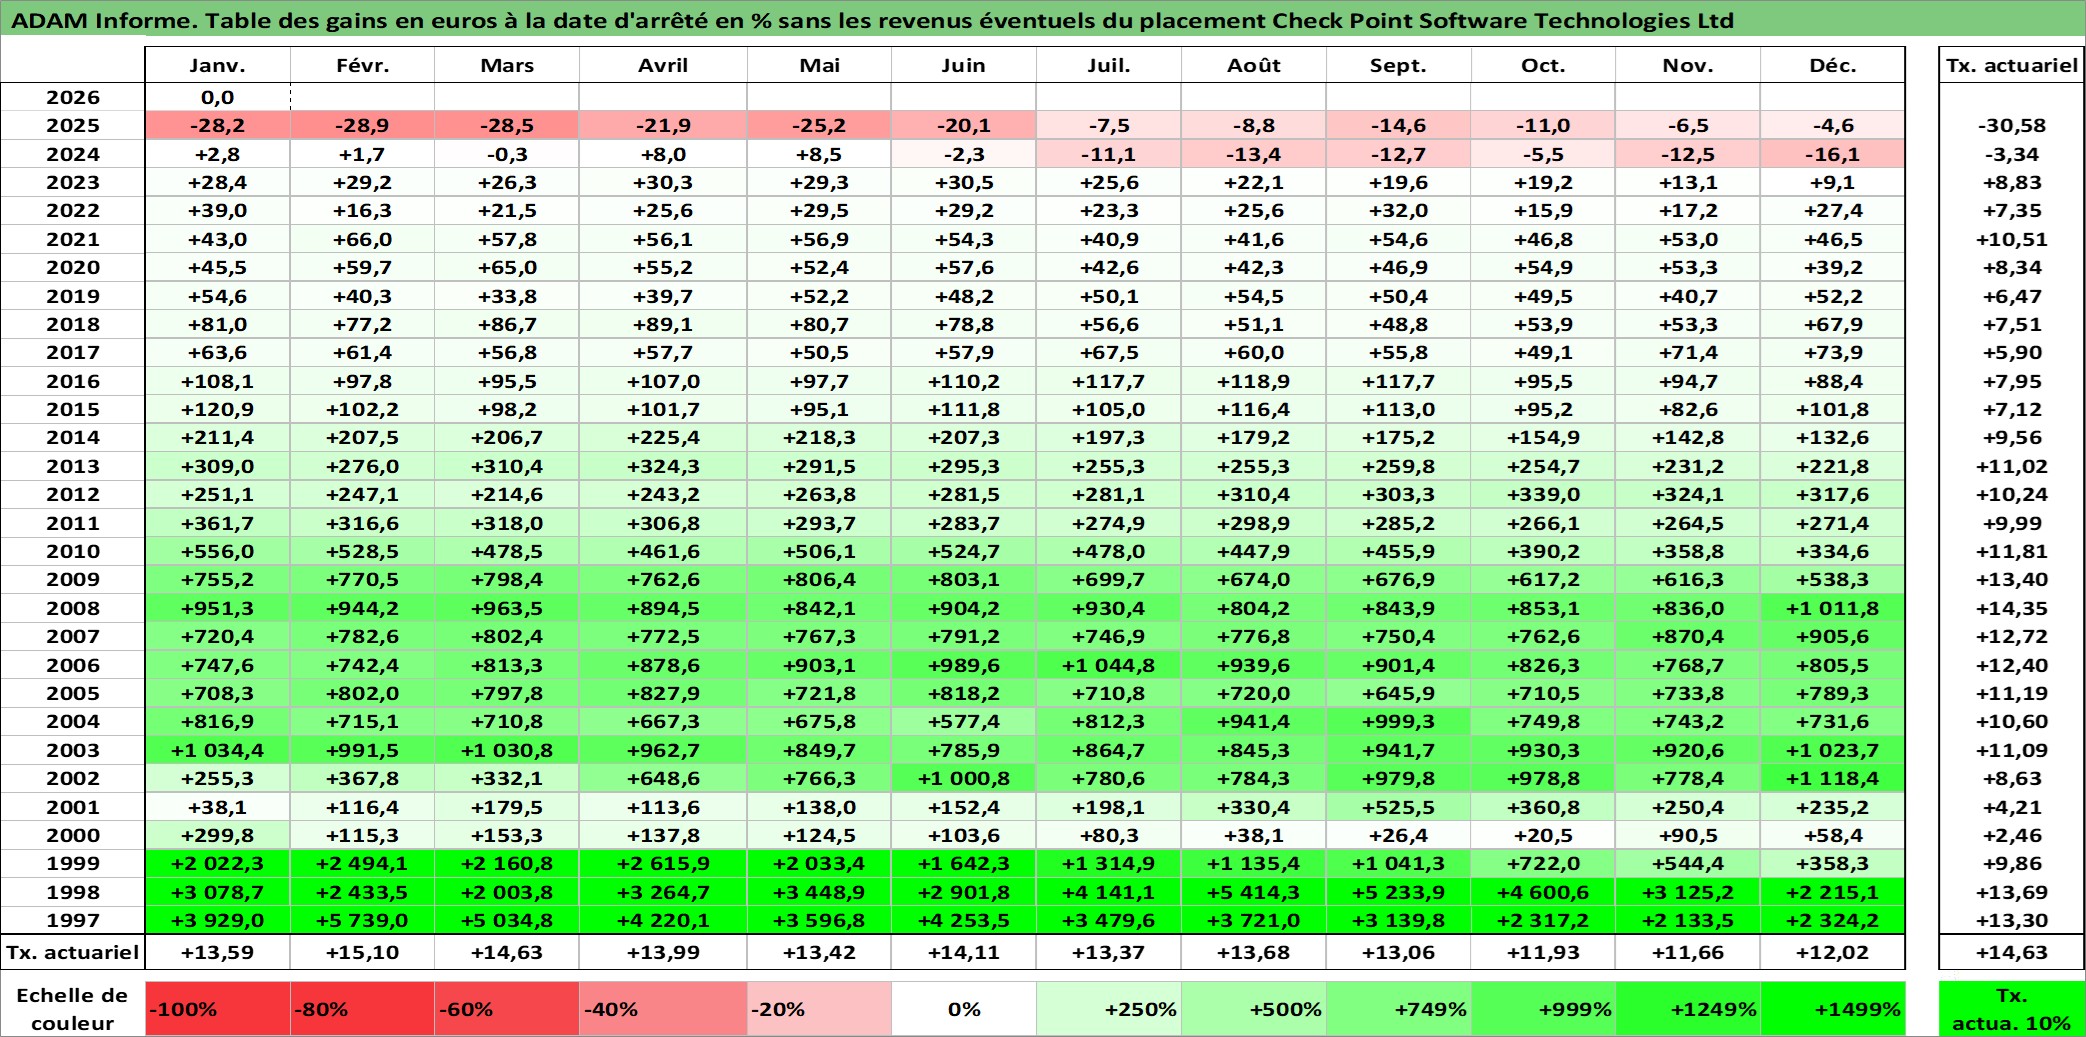
Task: Click the '+2 022,3' January 1999 cell
Action: tap(218, 863)
